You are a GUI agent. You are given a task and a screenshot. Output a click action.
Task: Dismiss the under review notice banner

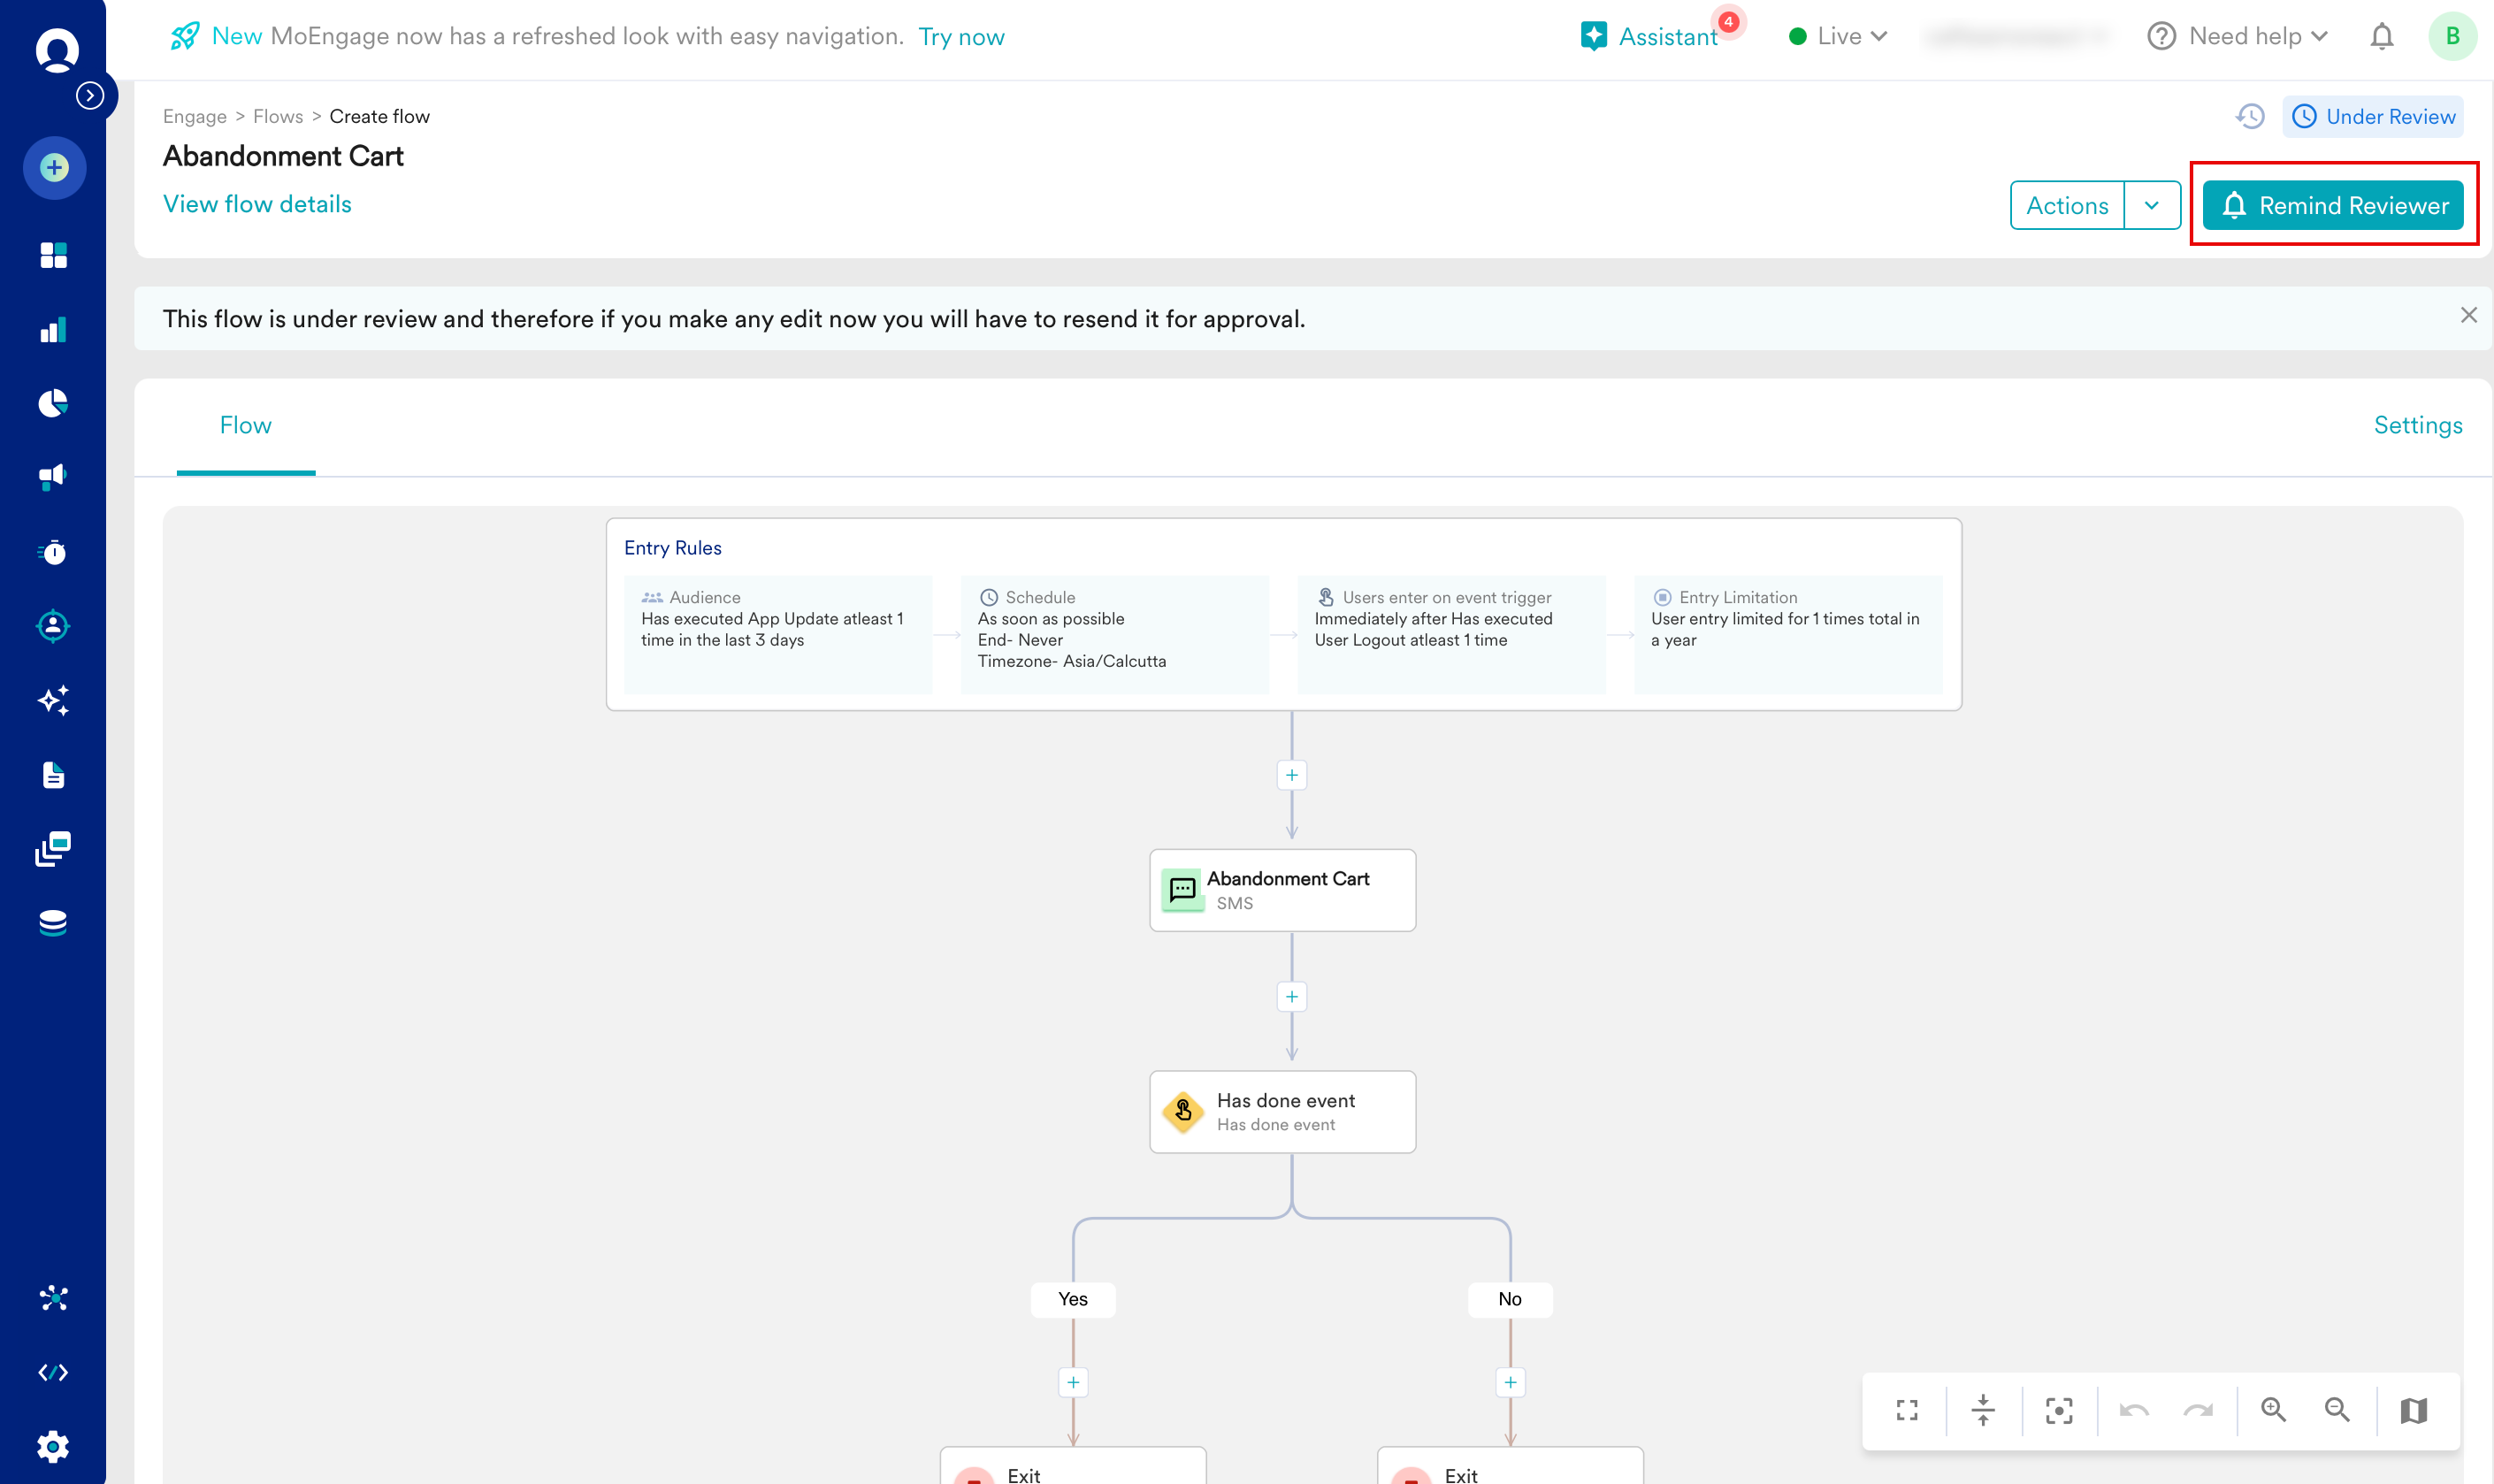click(x=2468, y=316)
